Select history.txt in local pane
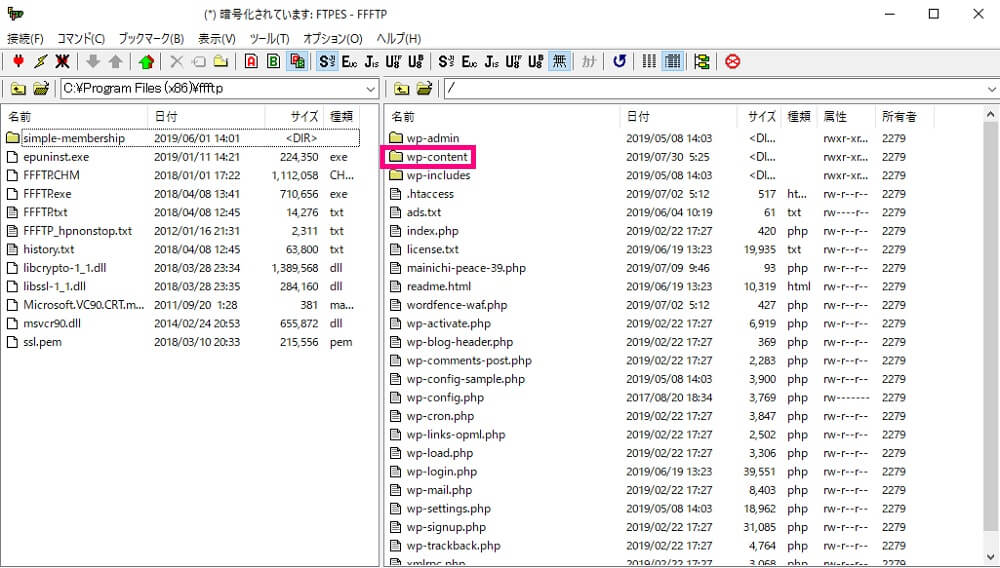Screen dimensions: 1000x568 click(48, 249)
